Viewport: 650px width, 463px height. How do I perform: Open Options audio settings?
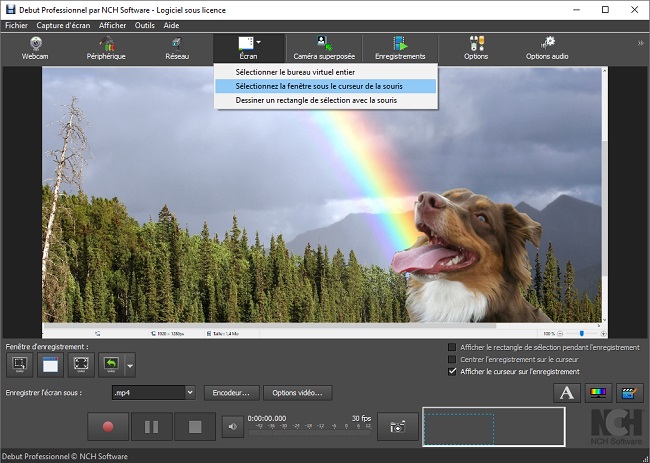pyautogui.click(x=547, y=48)
